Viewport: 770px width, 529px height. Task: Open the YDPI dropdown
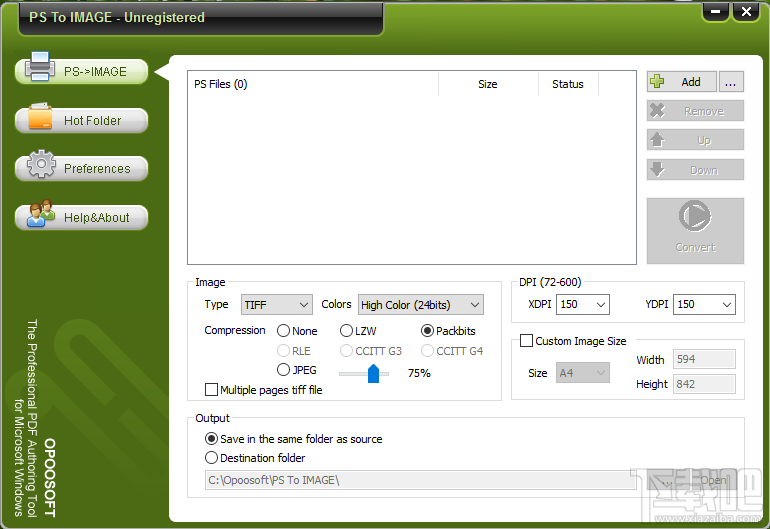(704, 305)
